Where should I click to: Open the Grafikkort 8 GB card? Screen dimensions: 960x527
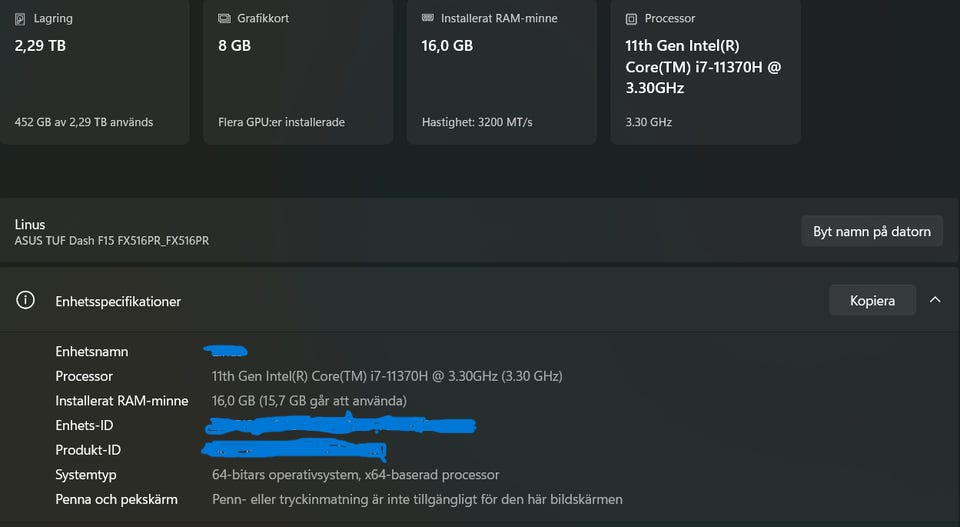click(298, 72)
